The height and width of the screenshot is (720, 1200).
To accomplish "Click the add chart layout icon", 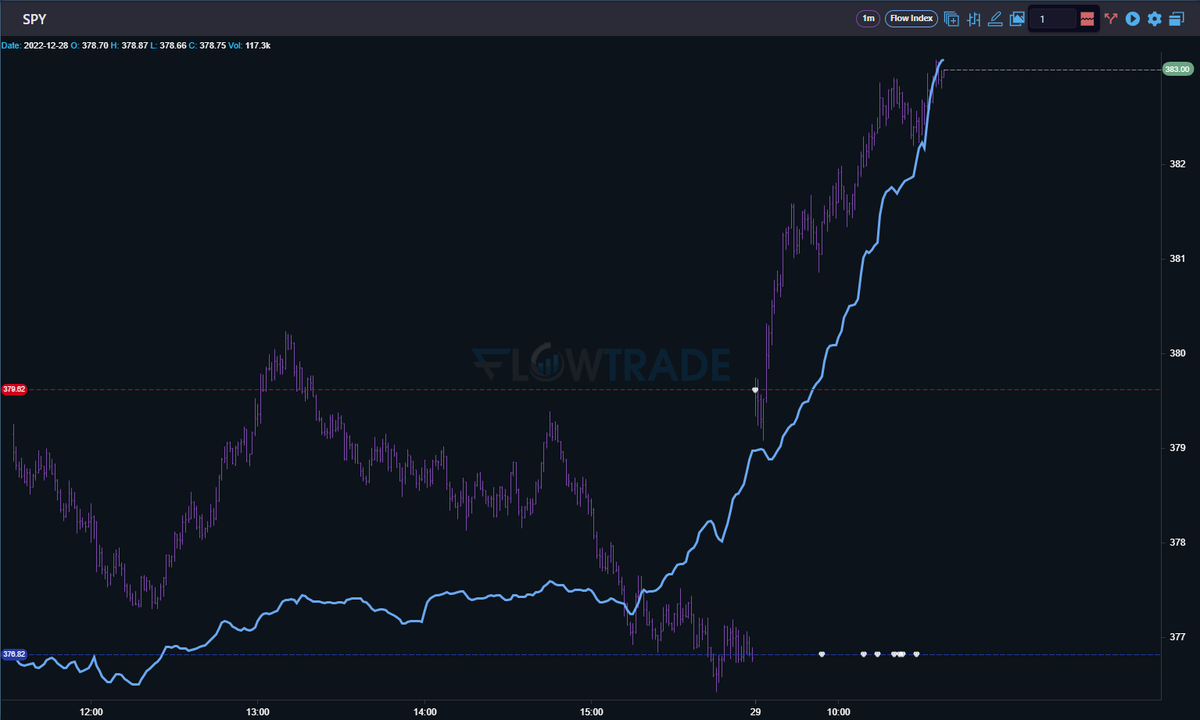I will pyautogui.click(x=951, y=18).
